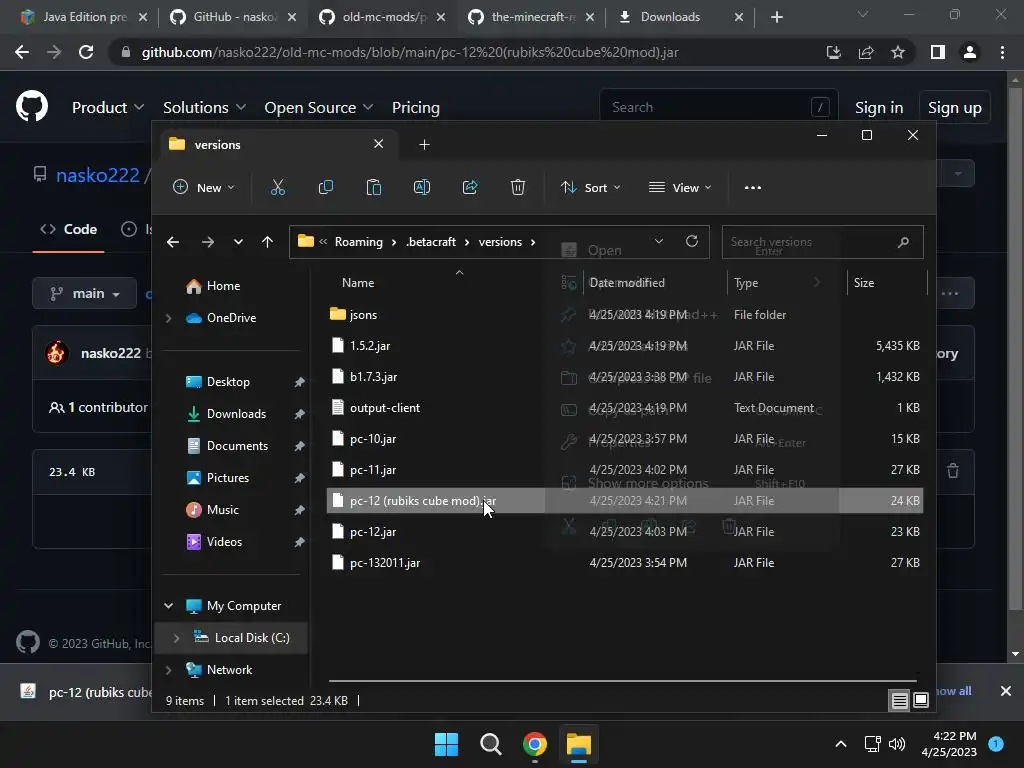Click the GitHub logo in page header
The height and width of the screenshot is (768, 1024).
coord(32,106)
